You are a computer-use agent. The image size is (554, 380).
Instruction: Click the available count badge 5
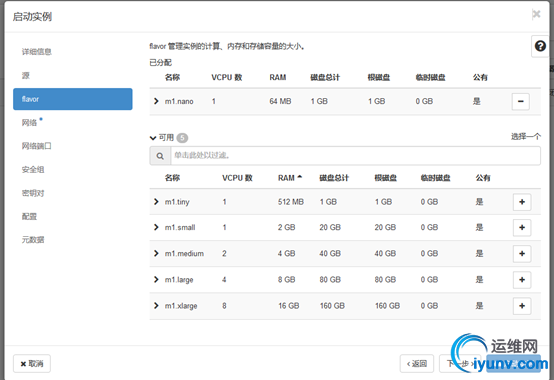[x=182, y=138]
